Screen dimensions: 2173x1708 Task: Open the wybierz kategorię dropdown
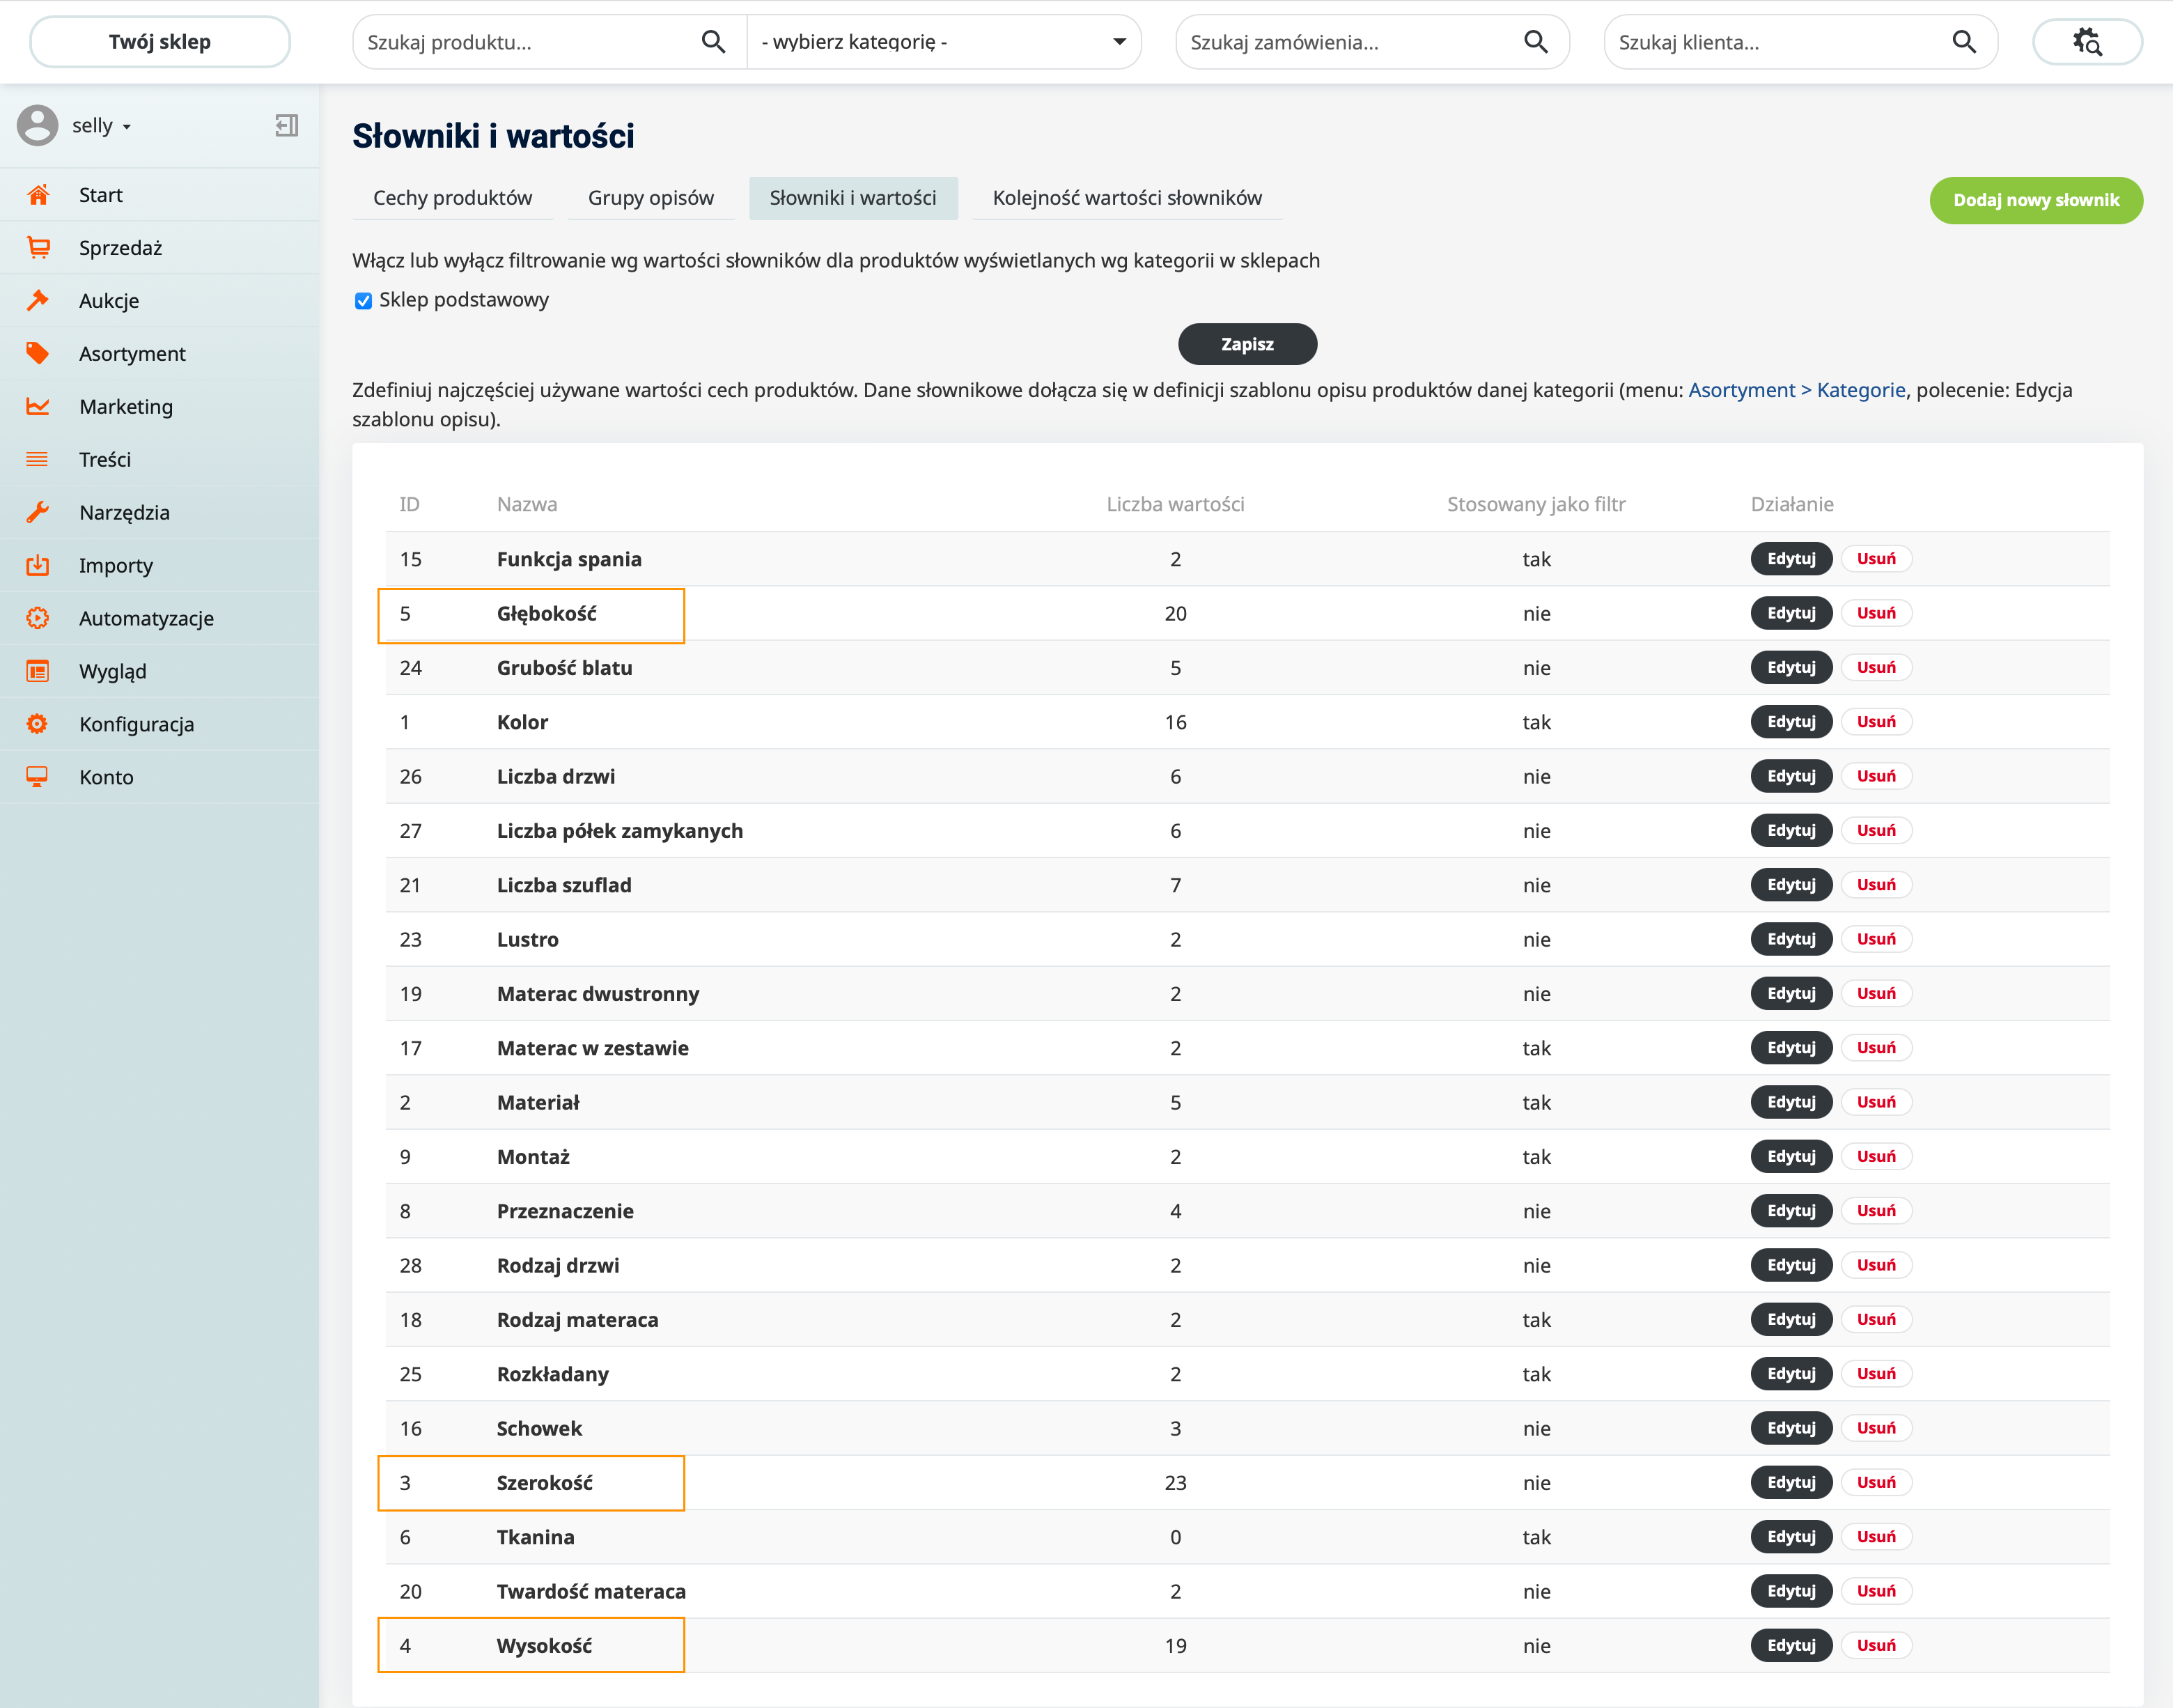[x=943, y=42]
